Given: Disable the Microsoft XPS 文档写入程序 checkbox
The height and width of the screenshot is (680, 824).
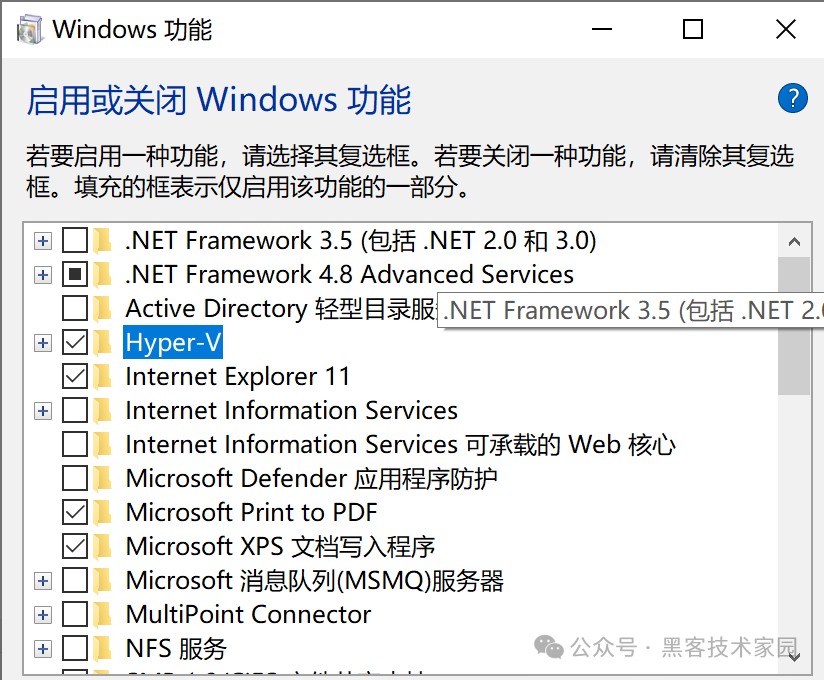Looking at the screenshot, I should [75, 547].
